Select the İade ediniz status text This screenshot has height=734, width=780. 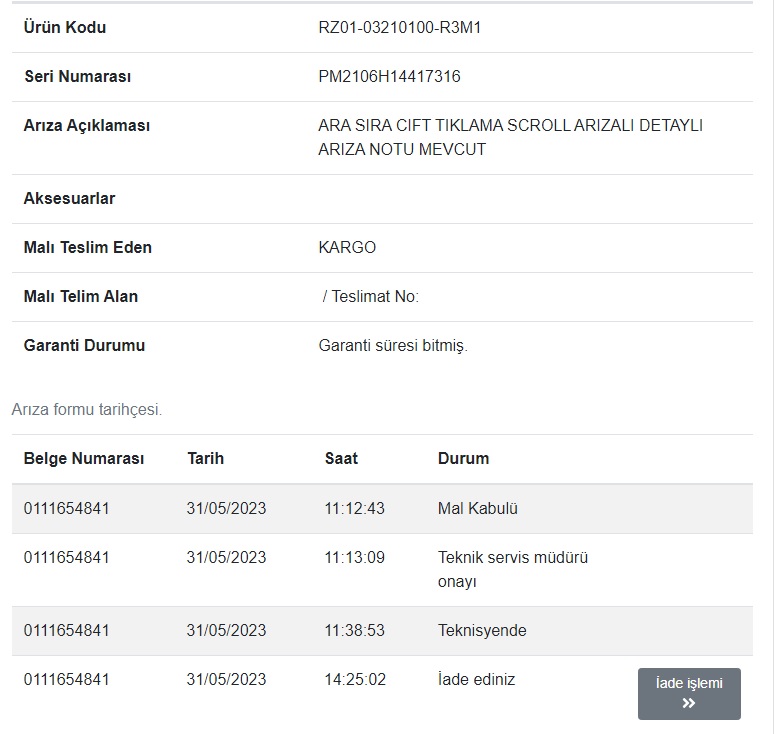(x=476, y=679)
